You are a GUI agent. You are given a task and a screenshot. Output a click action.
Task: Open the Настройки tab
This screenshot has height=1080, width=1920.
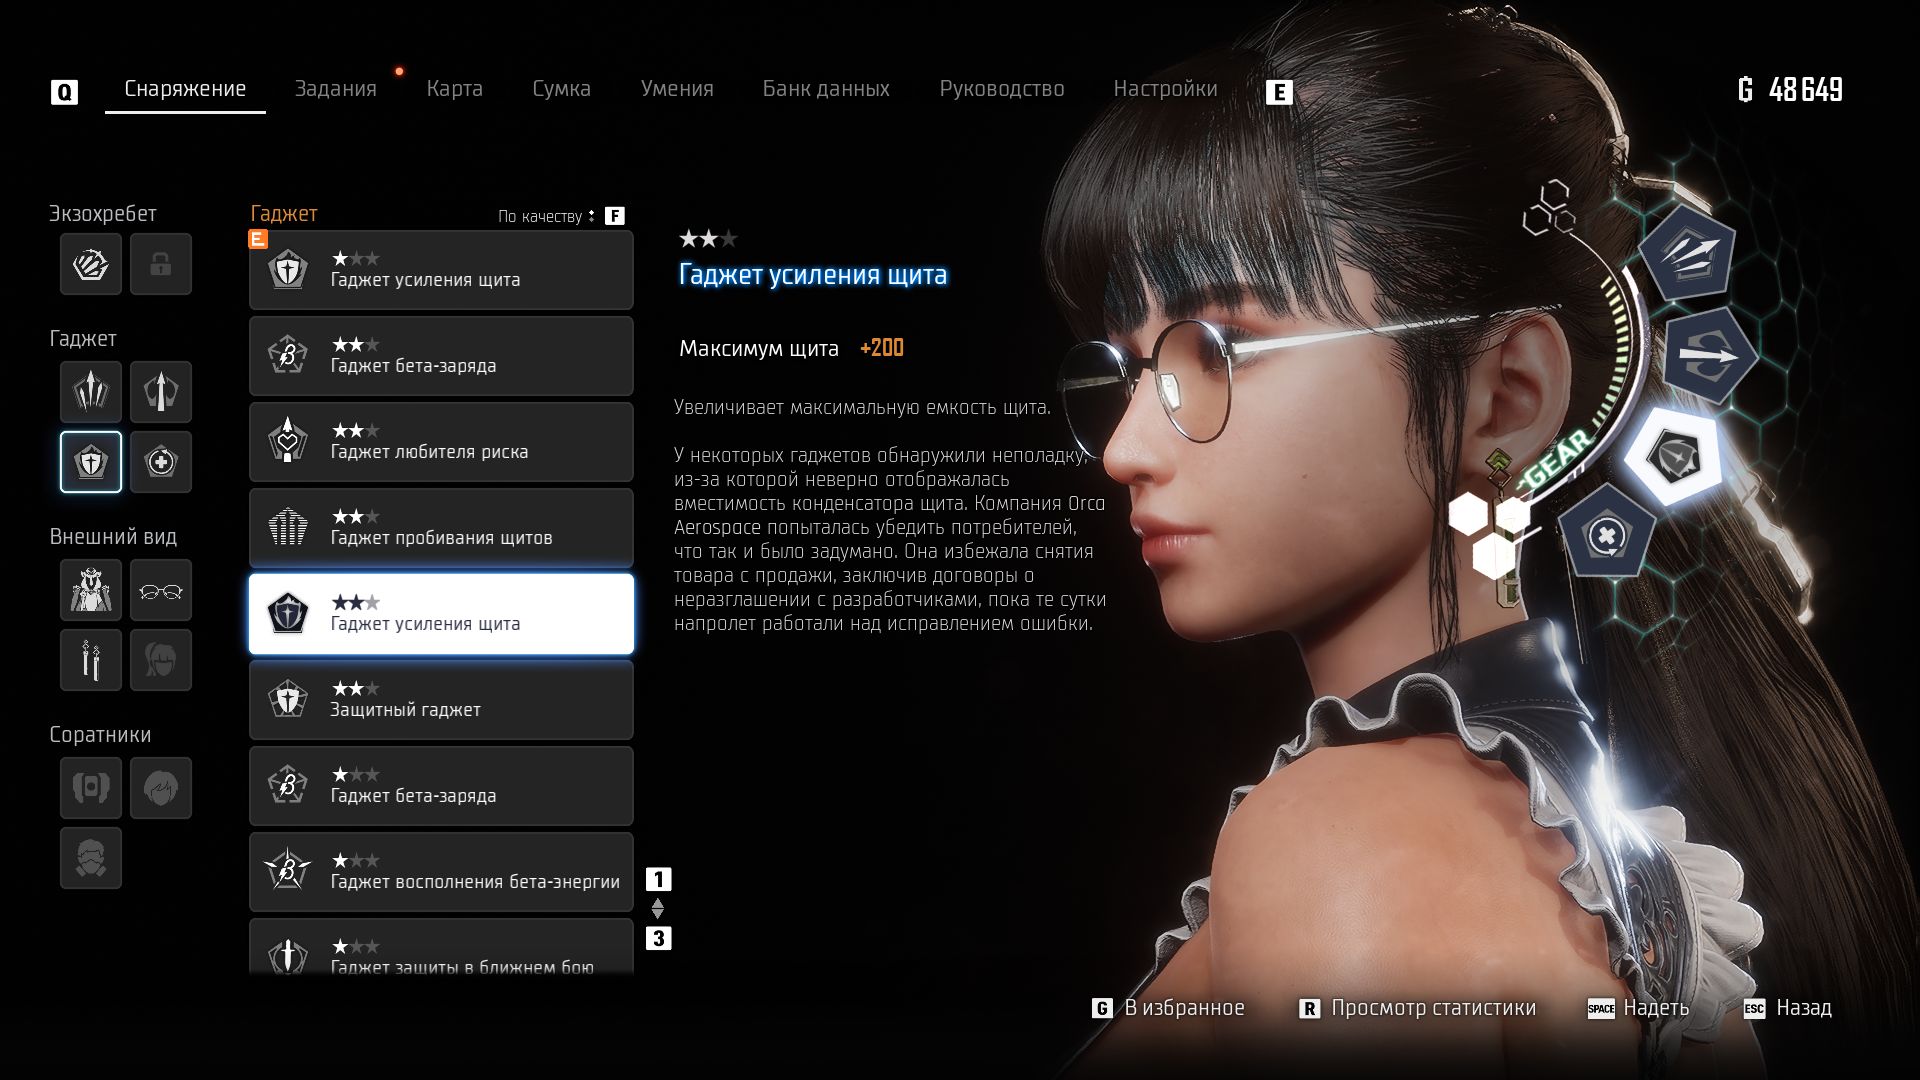1165,89
